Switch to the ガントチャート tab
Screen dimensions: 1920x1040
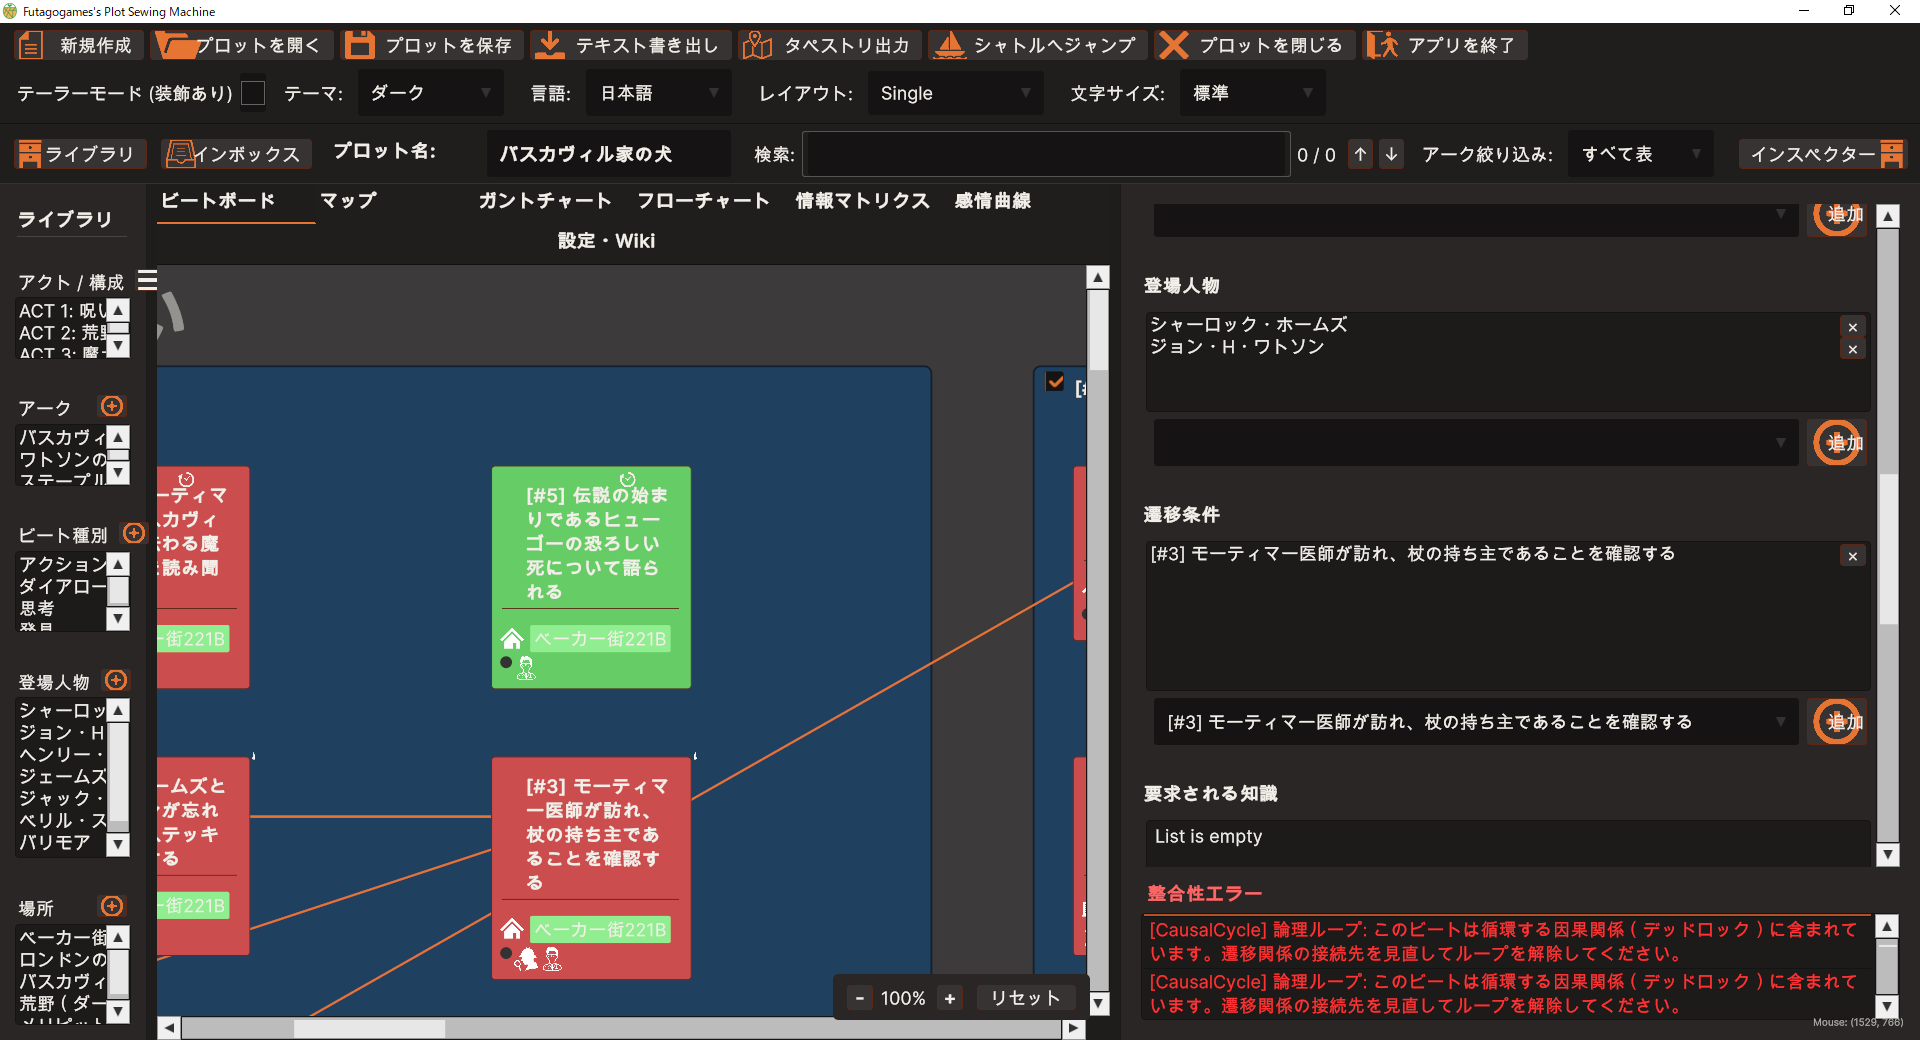(545, 200)
